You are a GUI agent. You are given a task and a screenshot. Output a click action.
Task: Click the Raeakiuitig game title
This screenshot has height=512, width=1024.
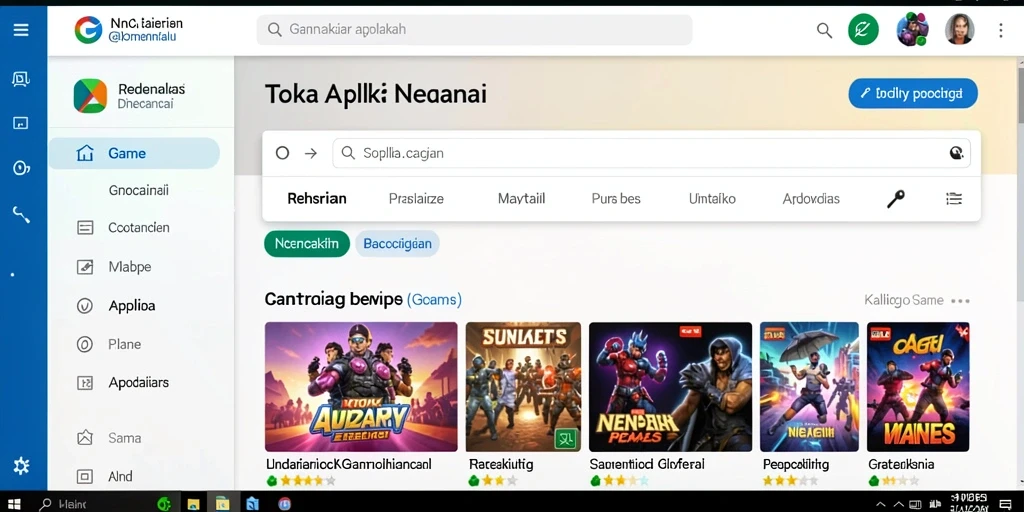(x=501, y=464)
